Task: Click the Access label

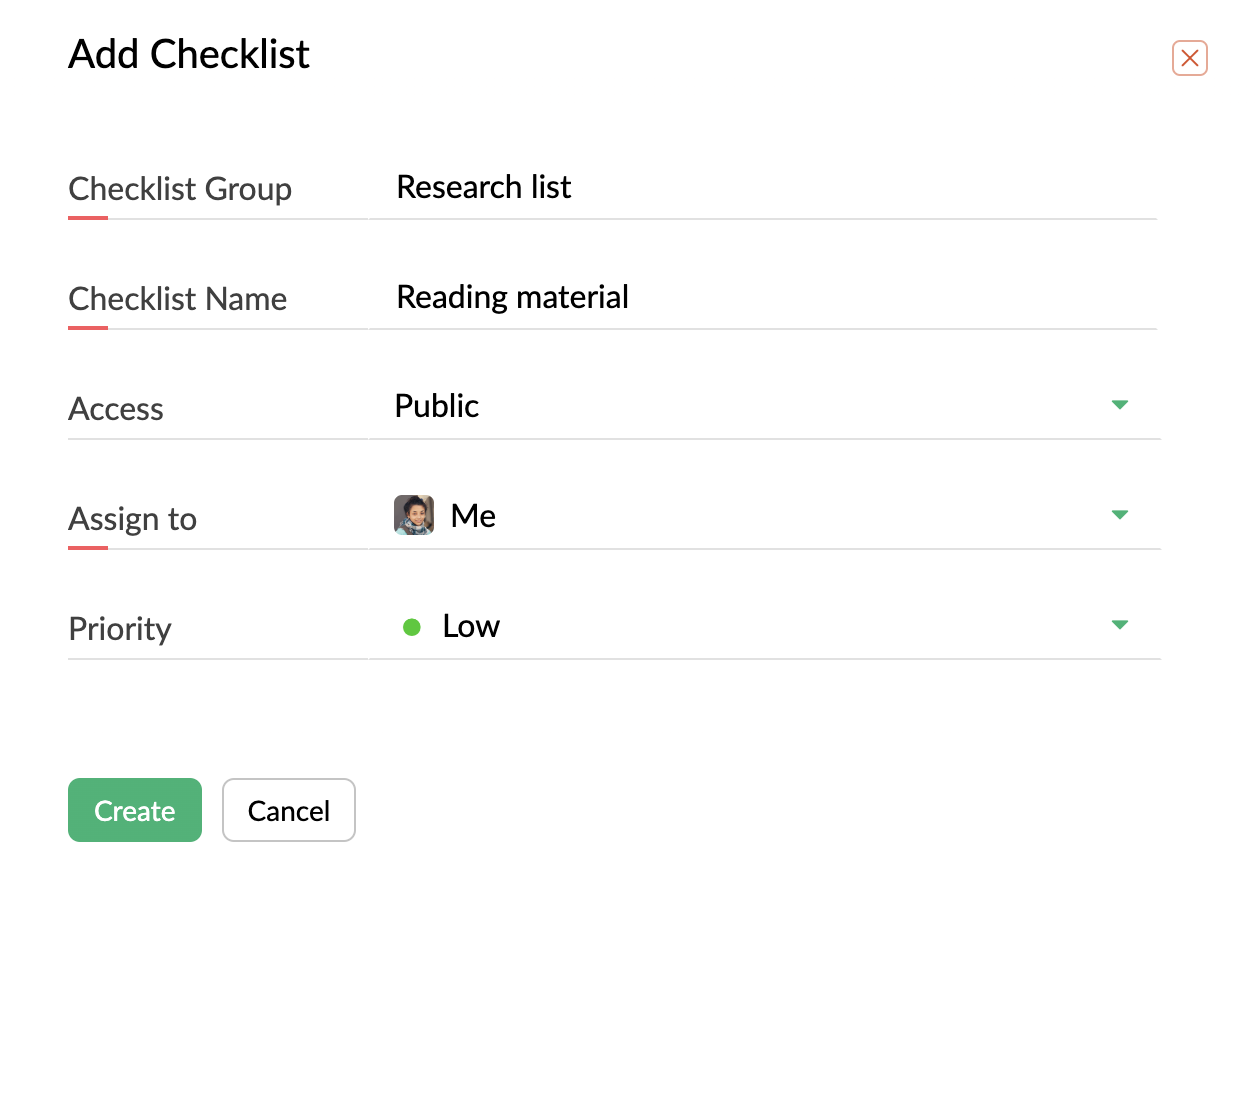Action: (116, 409)
